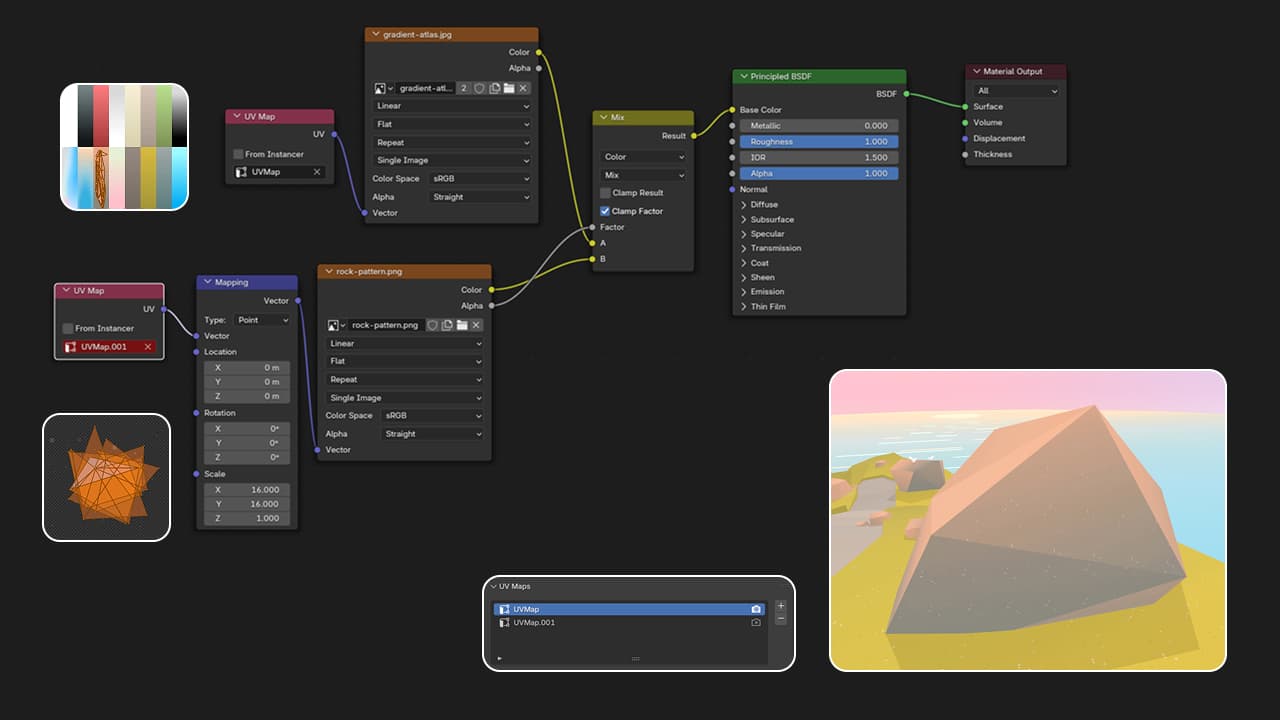This screenshot has width=1280, height=720.
Task: Remove a UV map with the minus button
Action: [x=781, y=619]
